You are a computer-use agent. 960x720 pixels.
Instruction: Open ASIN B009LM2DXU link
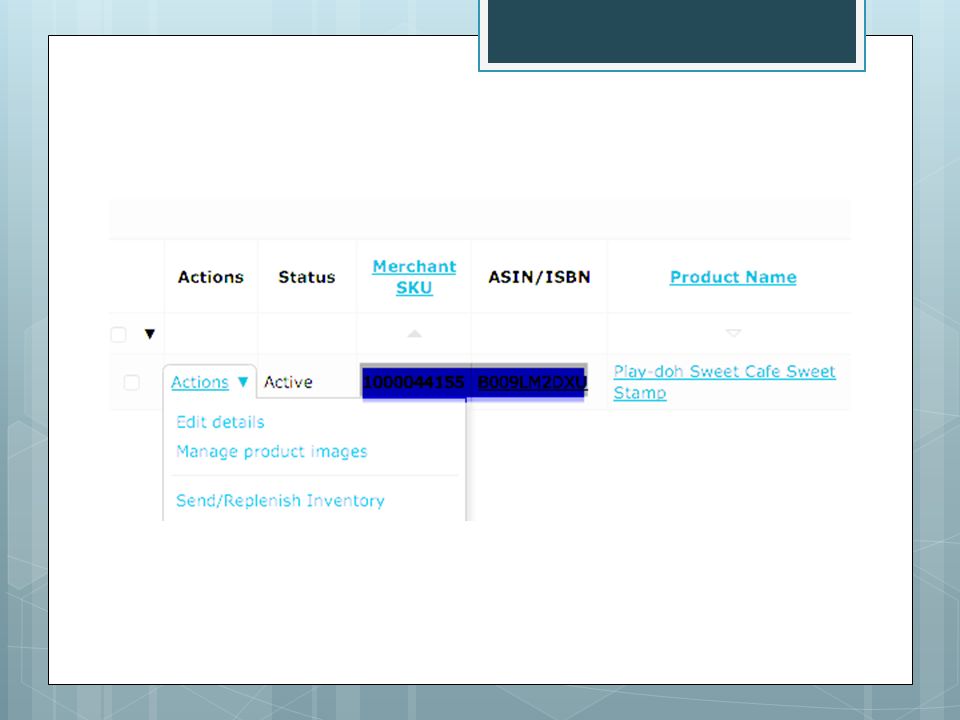click(x=532, y=382)
